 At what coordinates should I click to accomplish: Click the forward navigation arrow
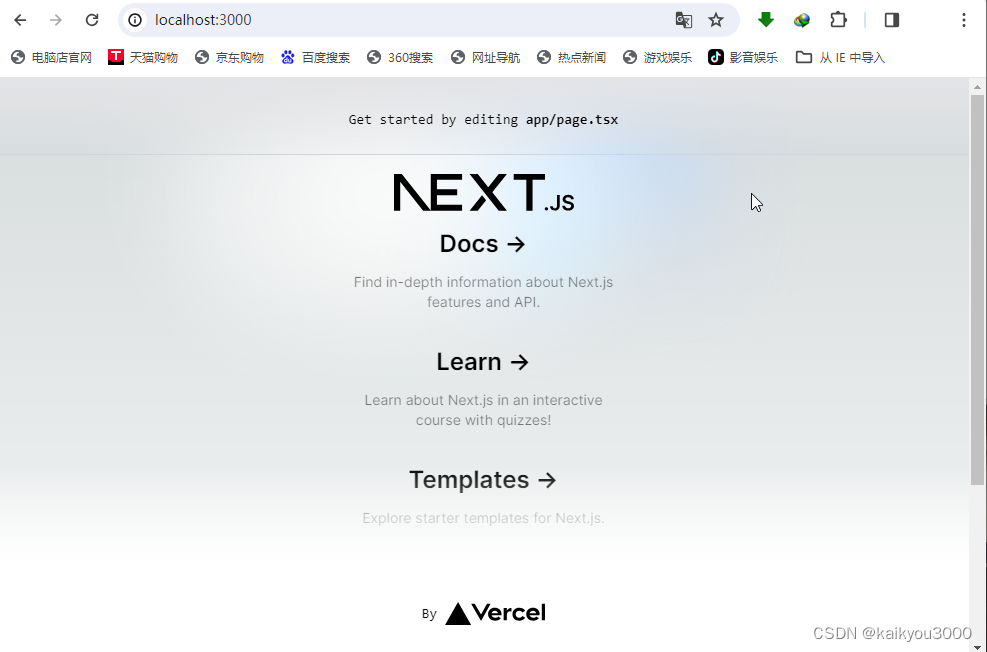pyautogui.click(x=55, y=19)
